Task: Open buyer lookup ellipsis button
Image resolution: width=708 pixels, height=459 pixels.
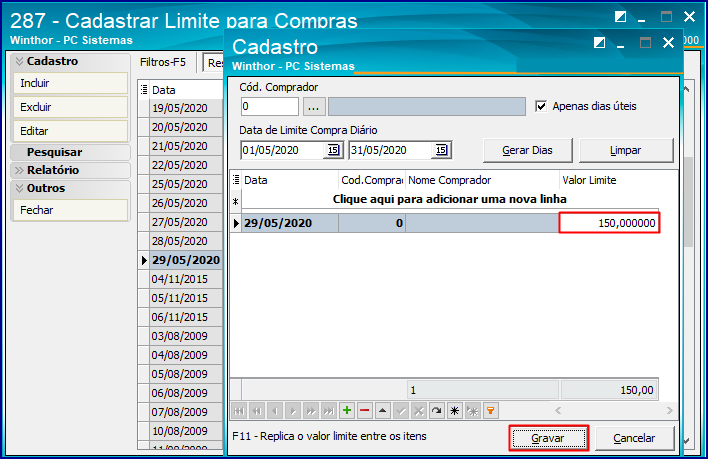Action: point(313,107)
